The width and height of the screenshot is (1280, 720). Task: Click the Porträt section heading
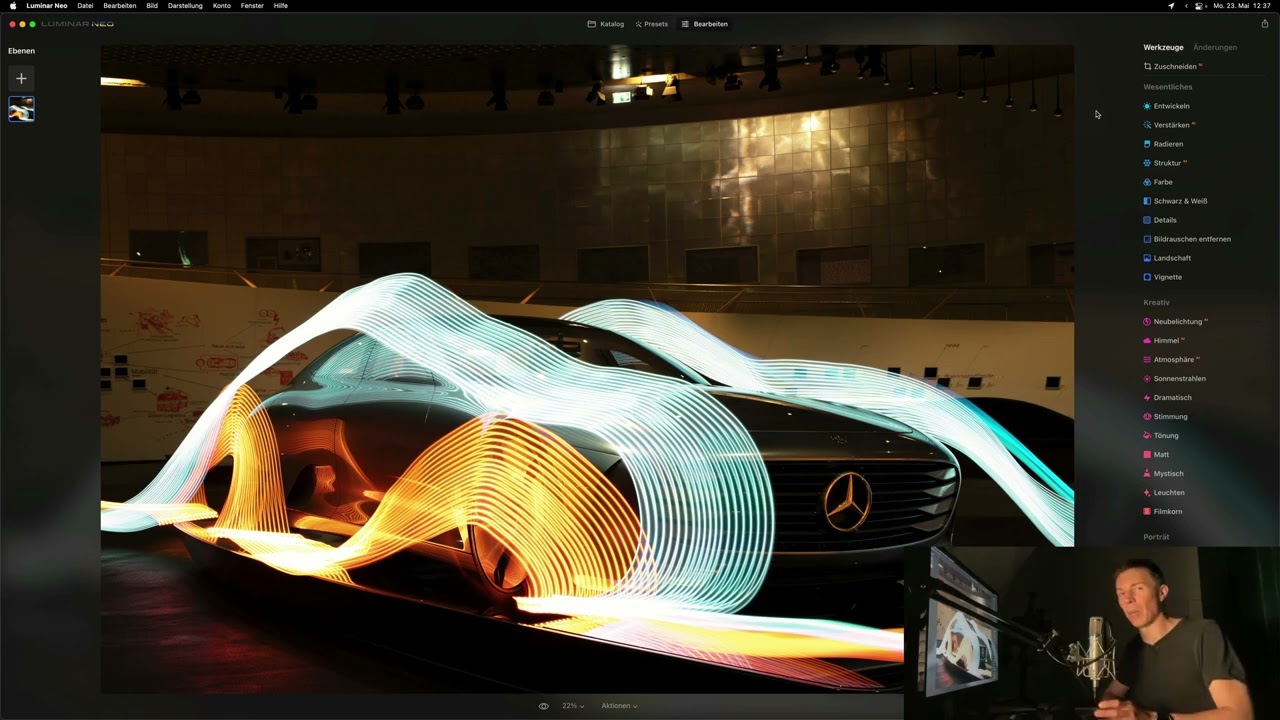tap(1156, 537)
